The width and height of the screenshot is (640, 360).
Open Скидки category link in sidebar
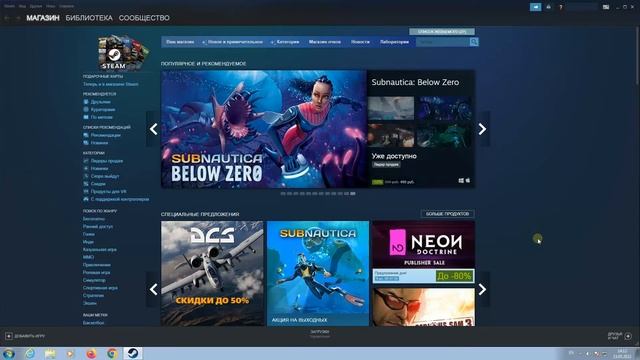98,184
